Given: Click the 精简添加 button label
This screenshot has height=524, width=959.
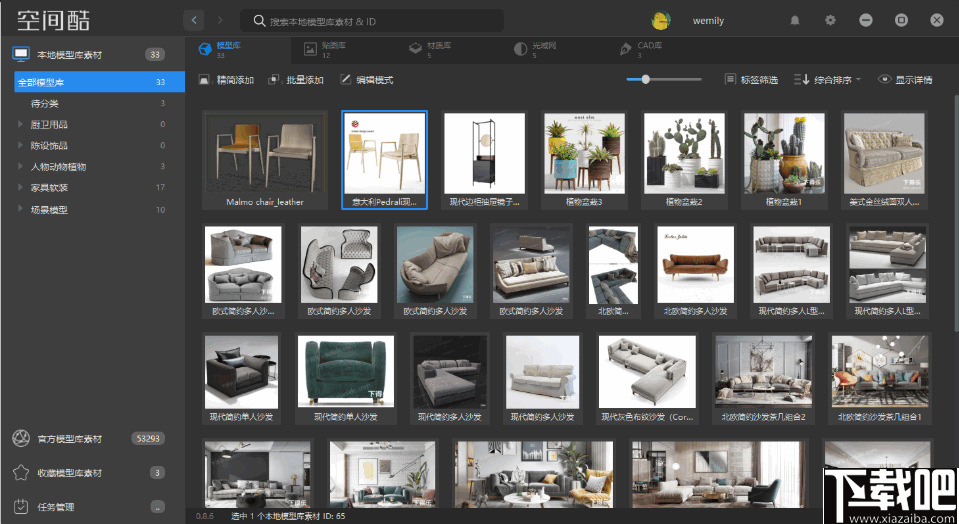Looking at the screenshot, I should click(x=235, y=80).
